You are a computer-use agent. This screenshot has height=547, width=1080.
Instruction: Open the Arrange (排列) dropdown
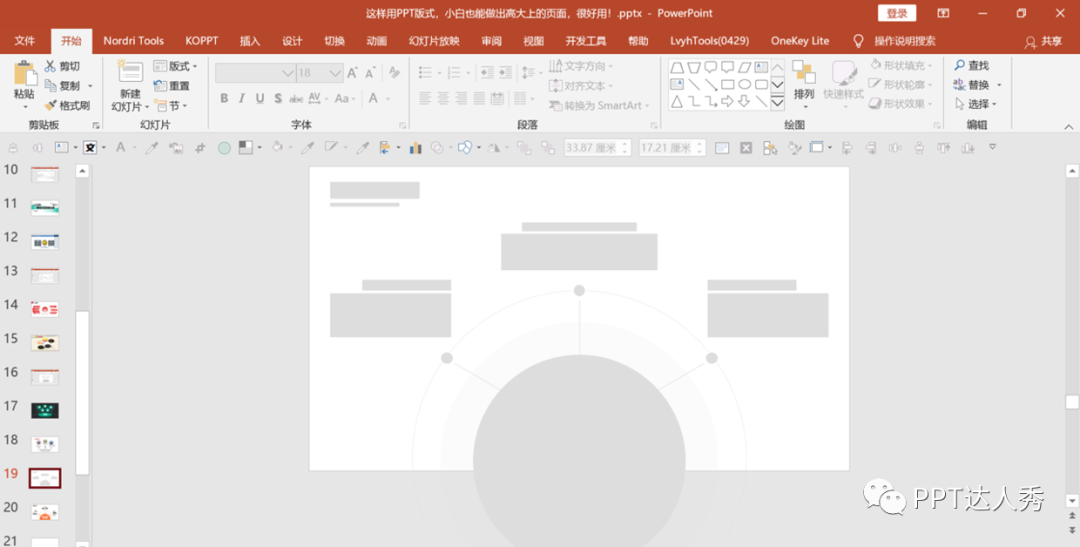[804, 84]
